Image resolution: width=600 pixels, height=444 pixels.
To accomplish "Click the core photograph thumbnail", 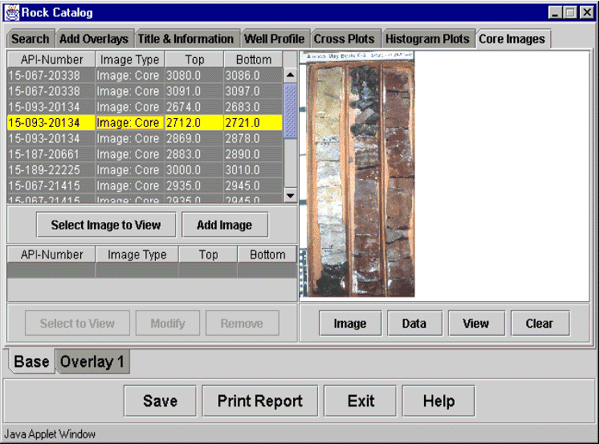I will (357, 174).
